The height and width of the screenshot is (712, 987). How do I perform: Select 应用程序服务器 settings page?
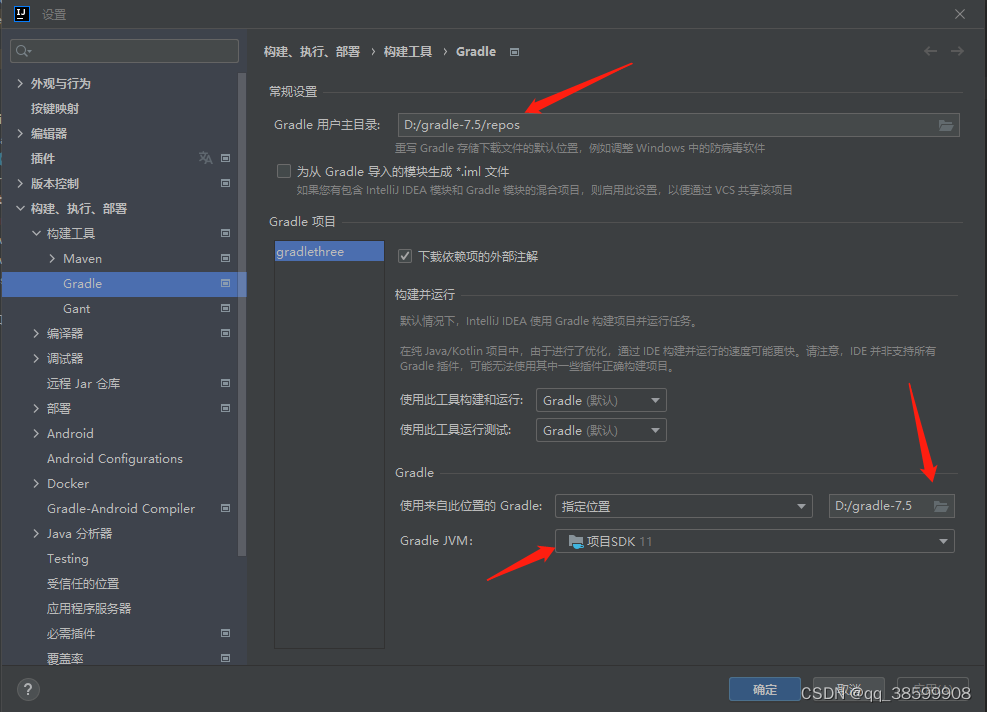(89, 608)
